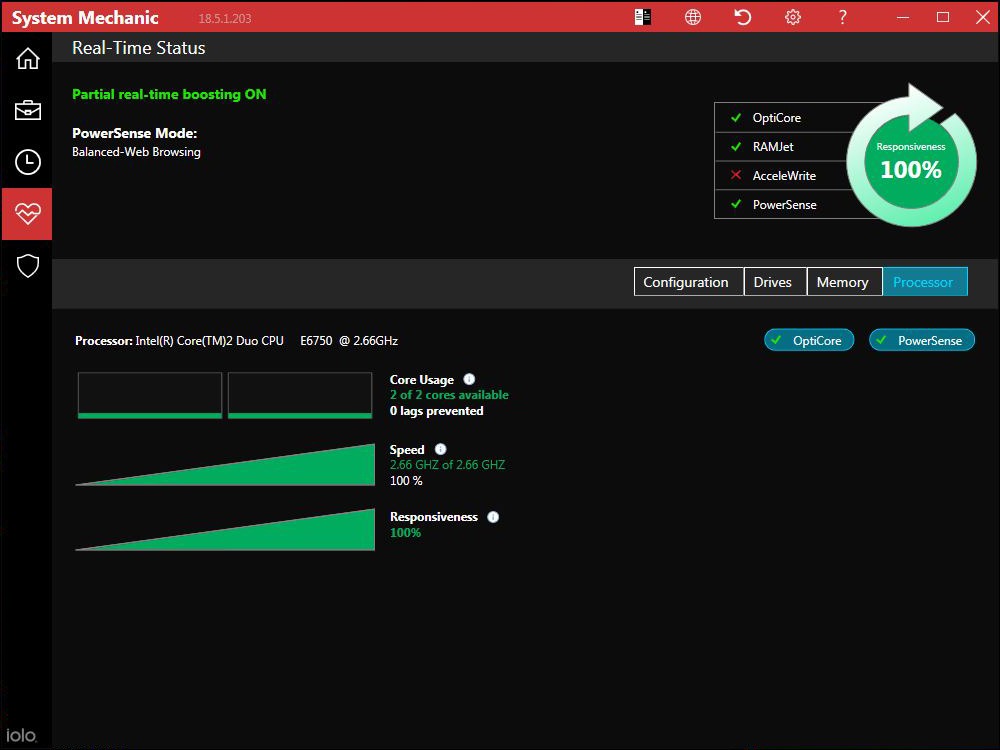Click the globe language icon
The height and width of the screenshot is (750, 1000).
[x=693, y=17]
